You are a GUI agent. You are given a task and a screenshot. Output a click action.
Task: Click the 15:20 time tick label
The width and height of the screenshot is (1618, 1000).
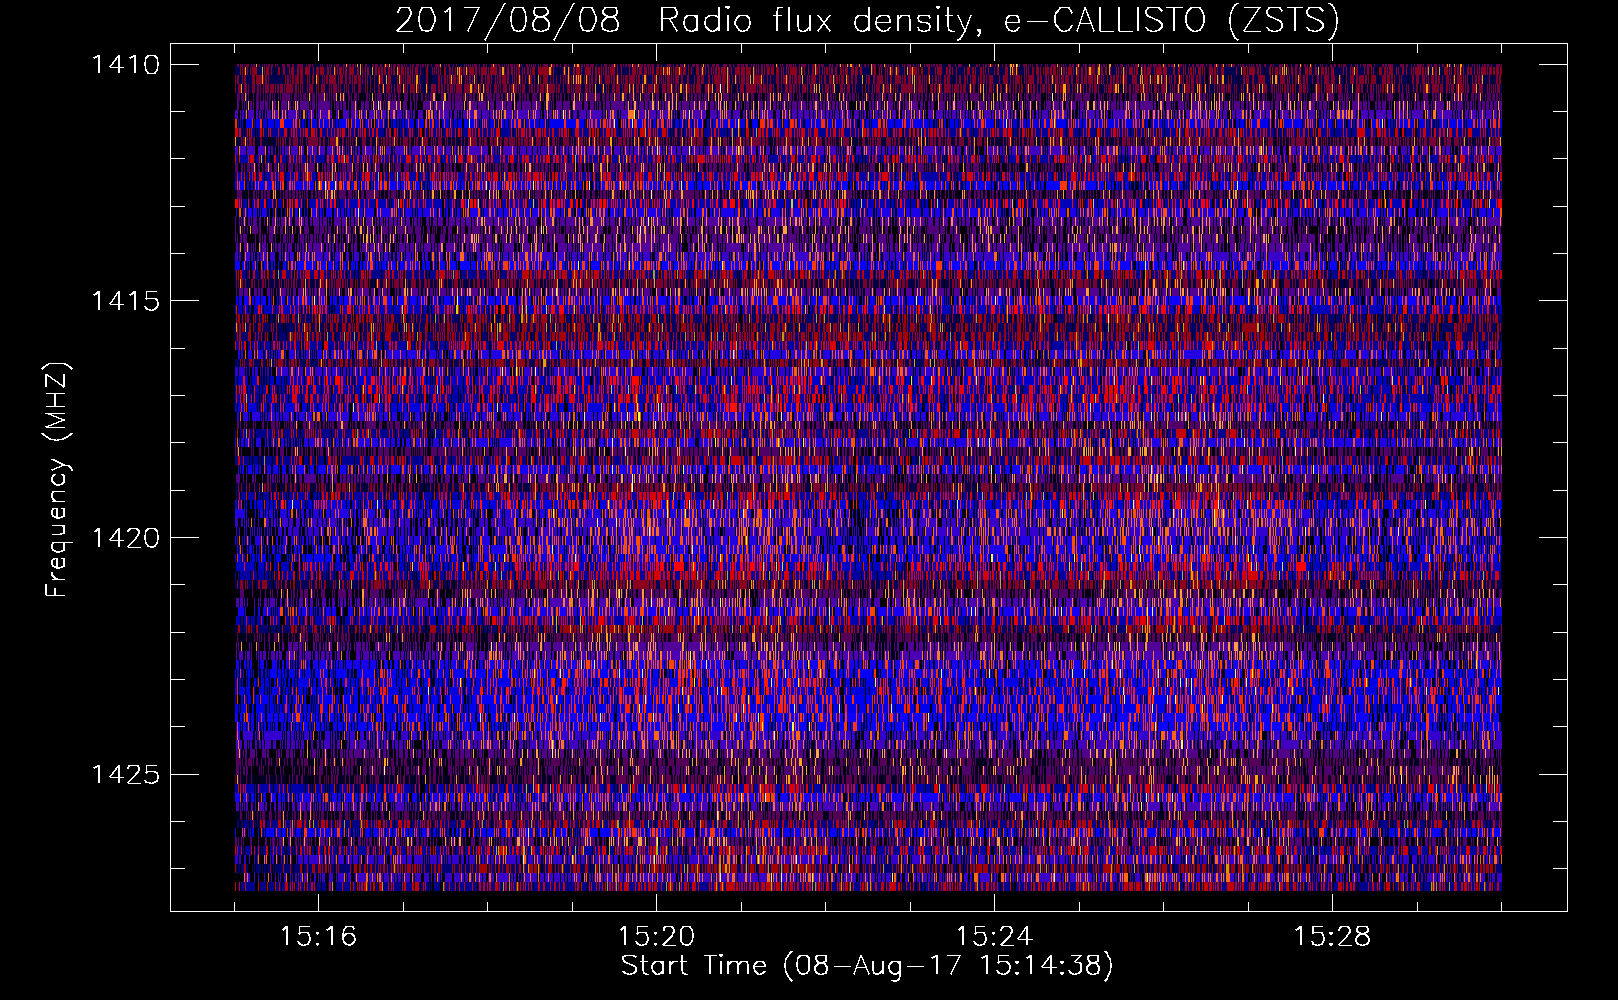click(x=656, y=936)
